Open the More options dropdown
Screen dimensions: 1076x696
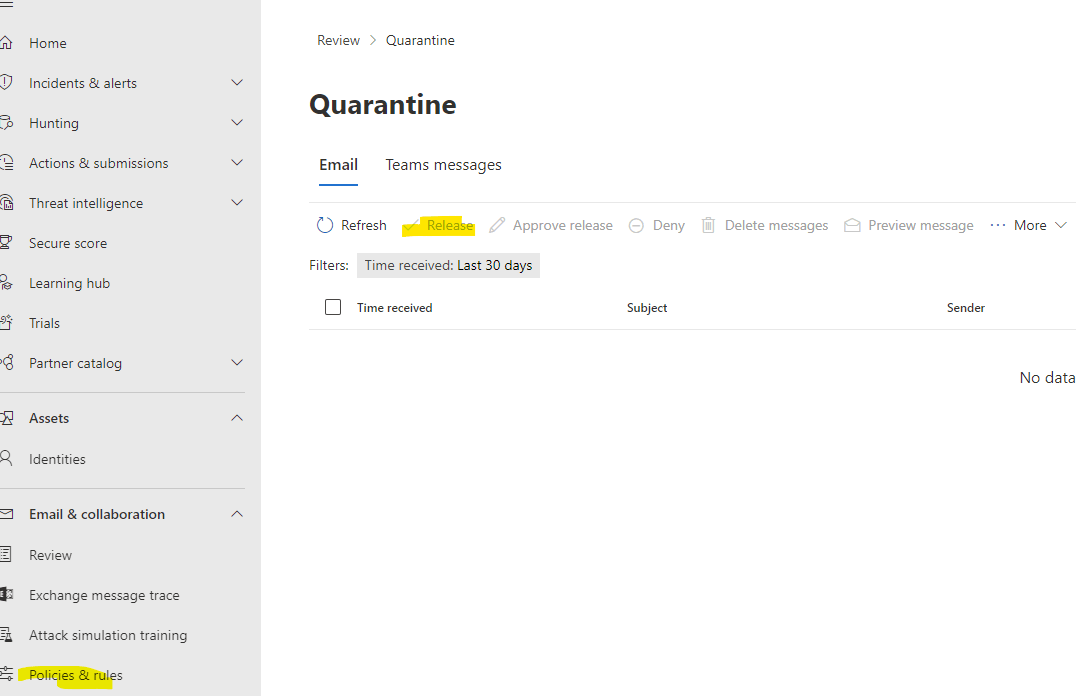click(1028, 224)
